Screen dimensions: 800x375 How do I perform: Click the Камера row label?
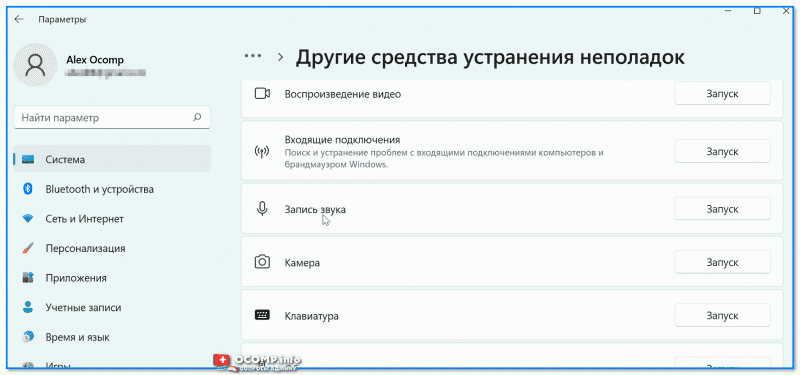click(x=302, y=263)
